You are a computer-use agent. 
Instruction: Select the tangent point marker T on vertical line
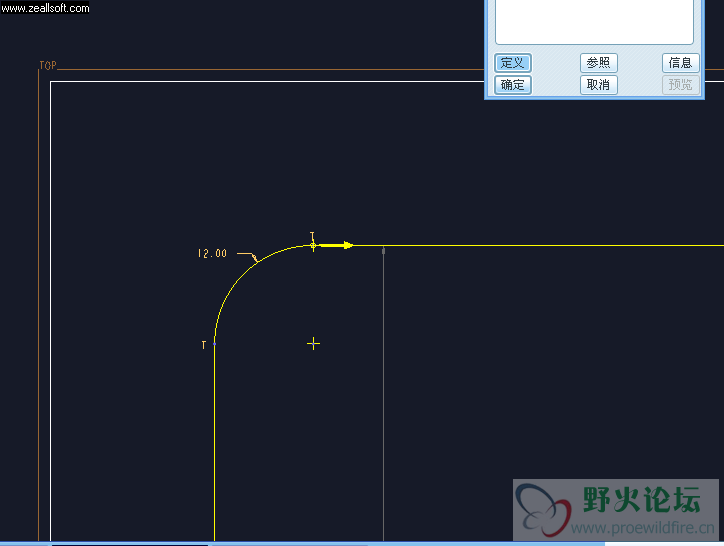pos(204,345)
